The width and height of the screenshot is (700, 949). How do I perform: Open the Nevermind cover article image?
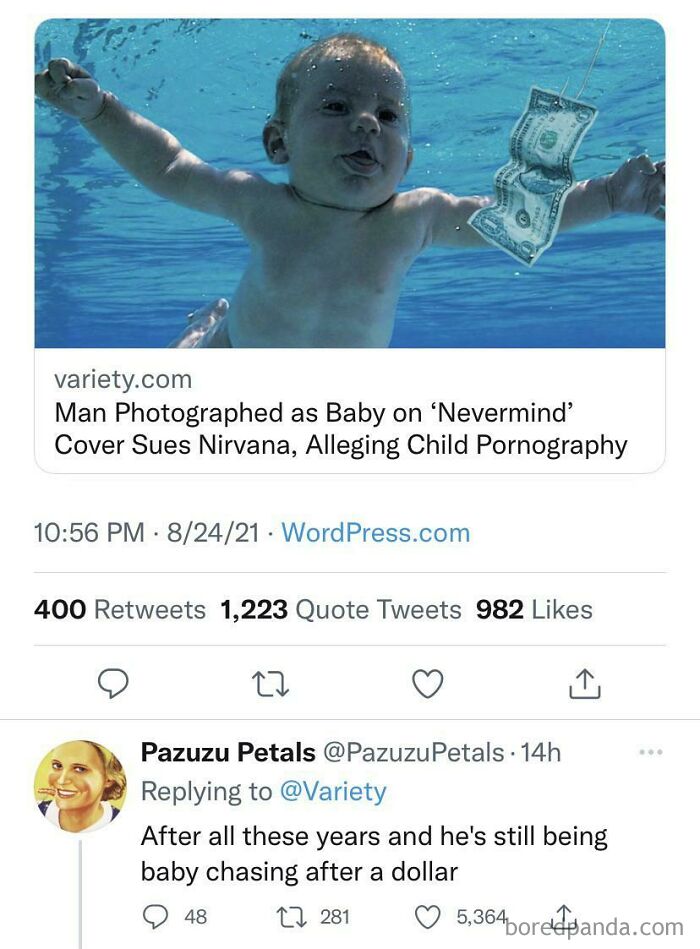point(350,185)
